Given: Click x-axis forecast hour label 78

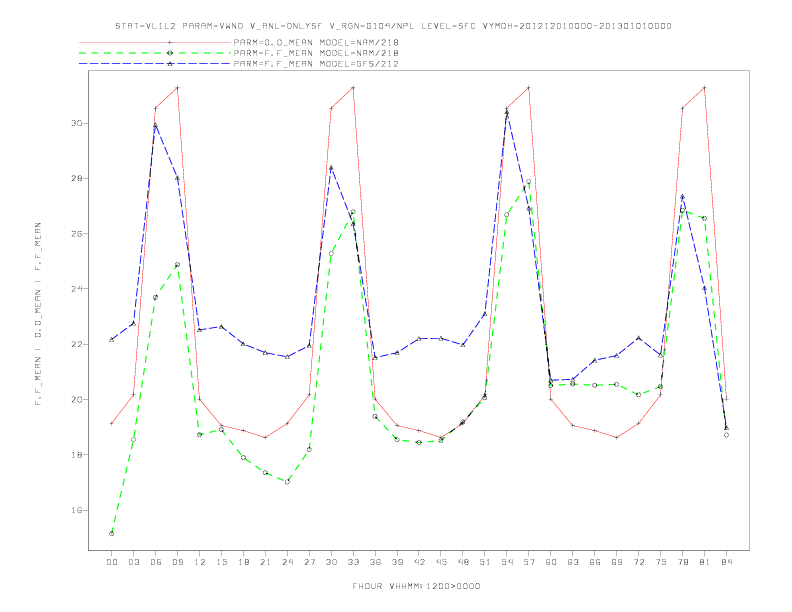Looking at the screenshot, I should point(682,562).
